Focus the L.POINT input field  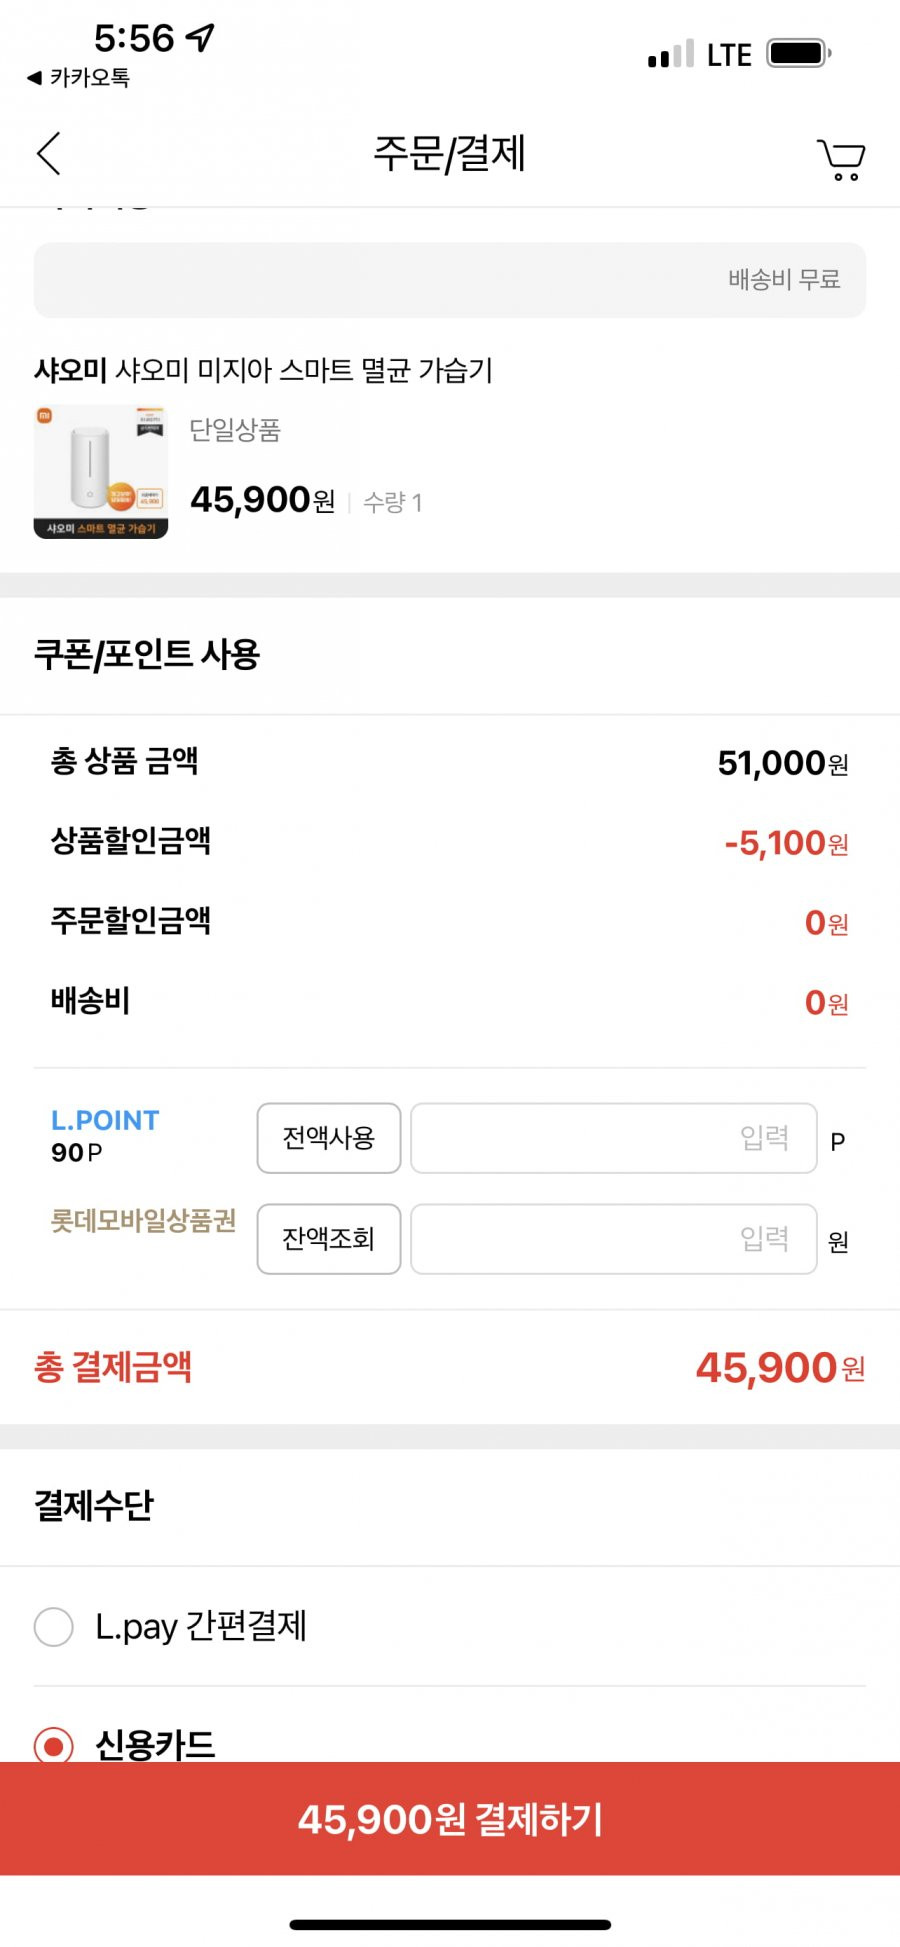click(614, 1138)
